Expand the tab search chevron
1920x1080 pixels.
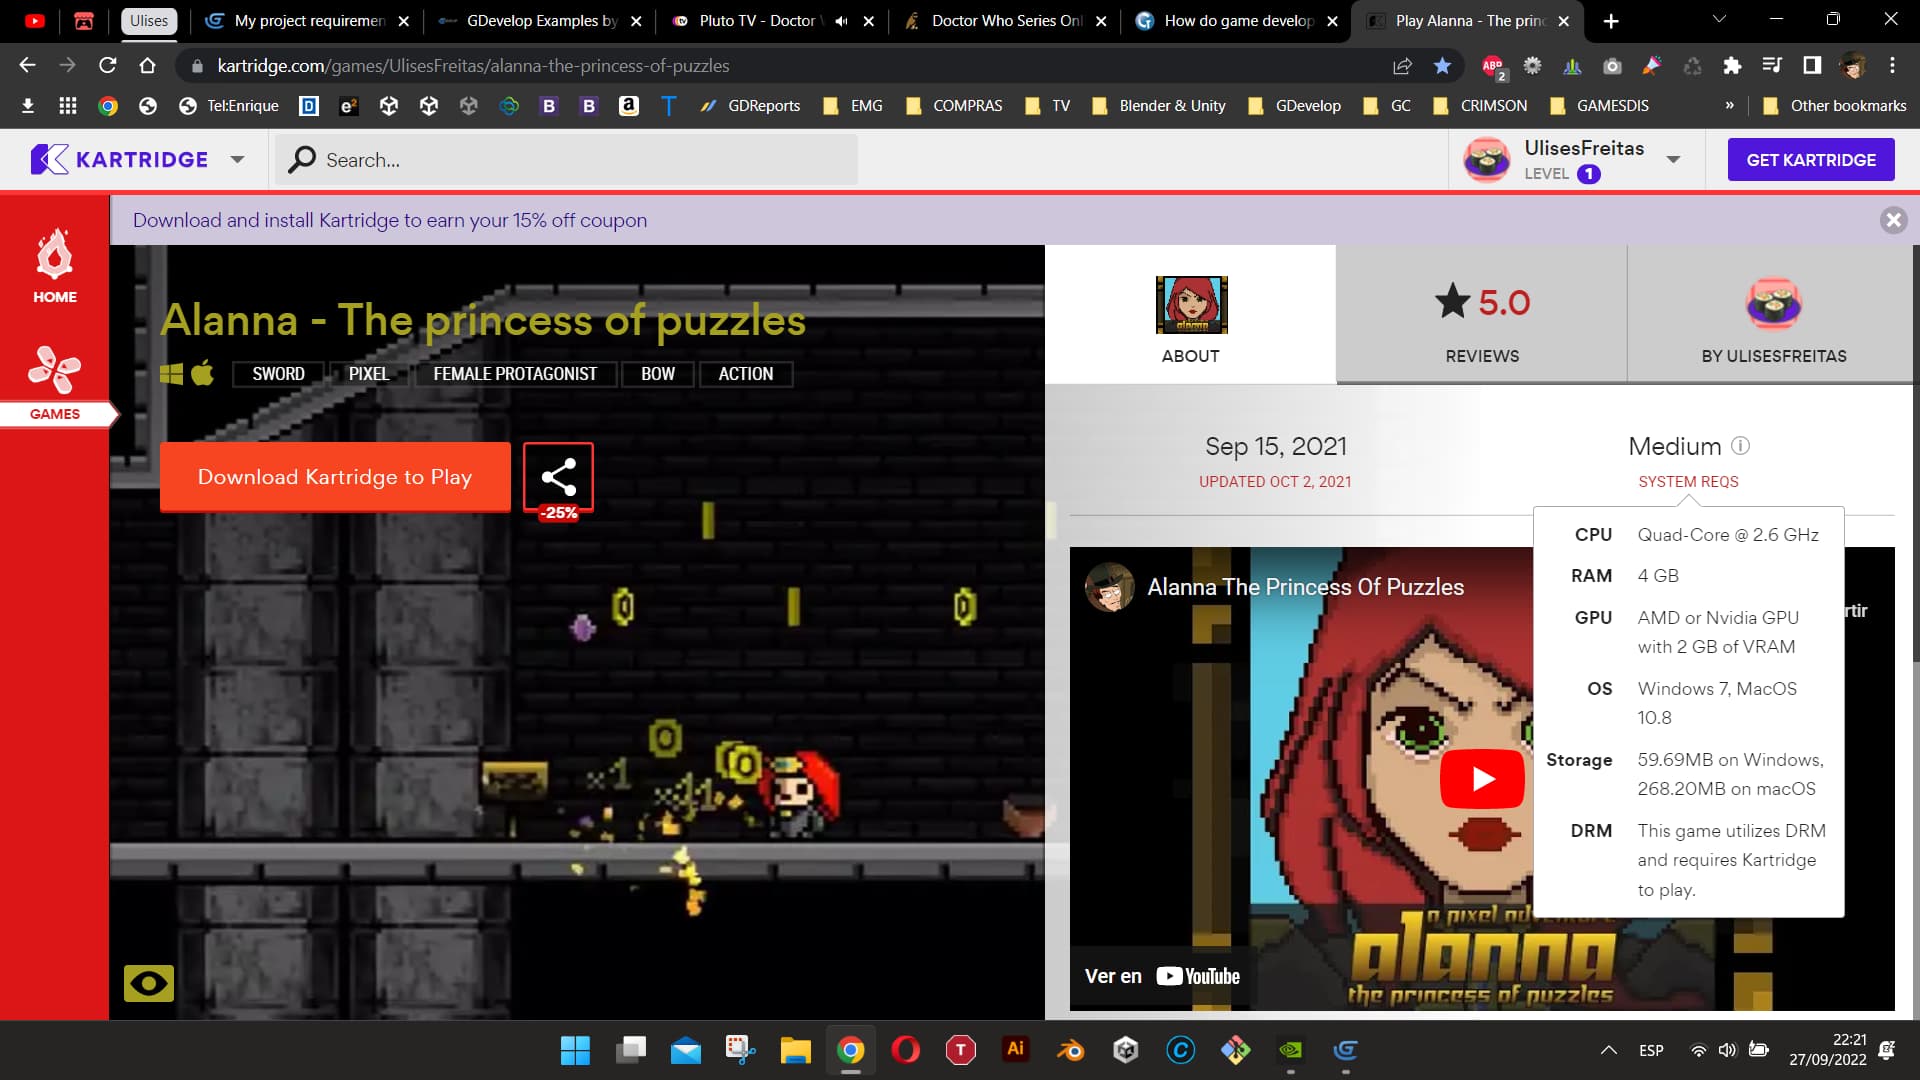tap(1719, 19)
